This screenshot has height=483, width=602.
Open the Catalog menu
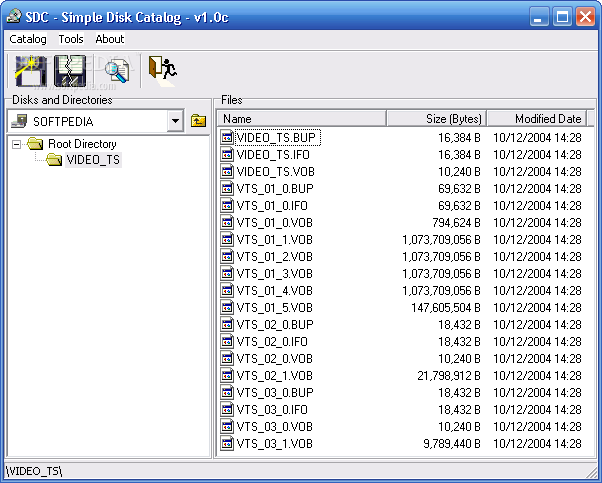point(28,39)
